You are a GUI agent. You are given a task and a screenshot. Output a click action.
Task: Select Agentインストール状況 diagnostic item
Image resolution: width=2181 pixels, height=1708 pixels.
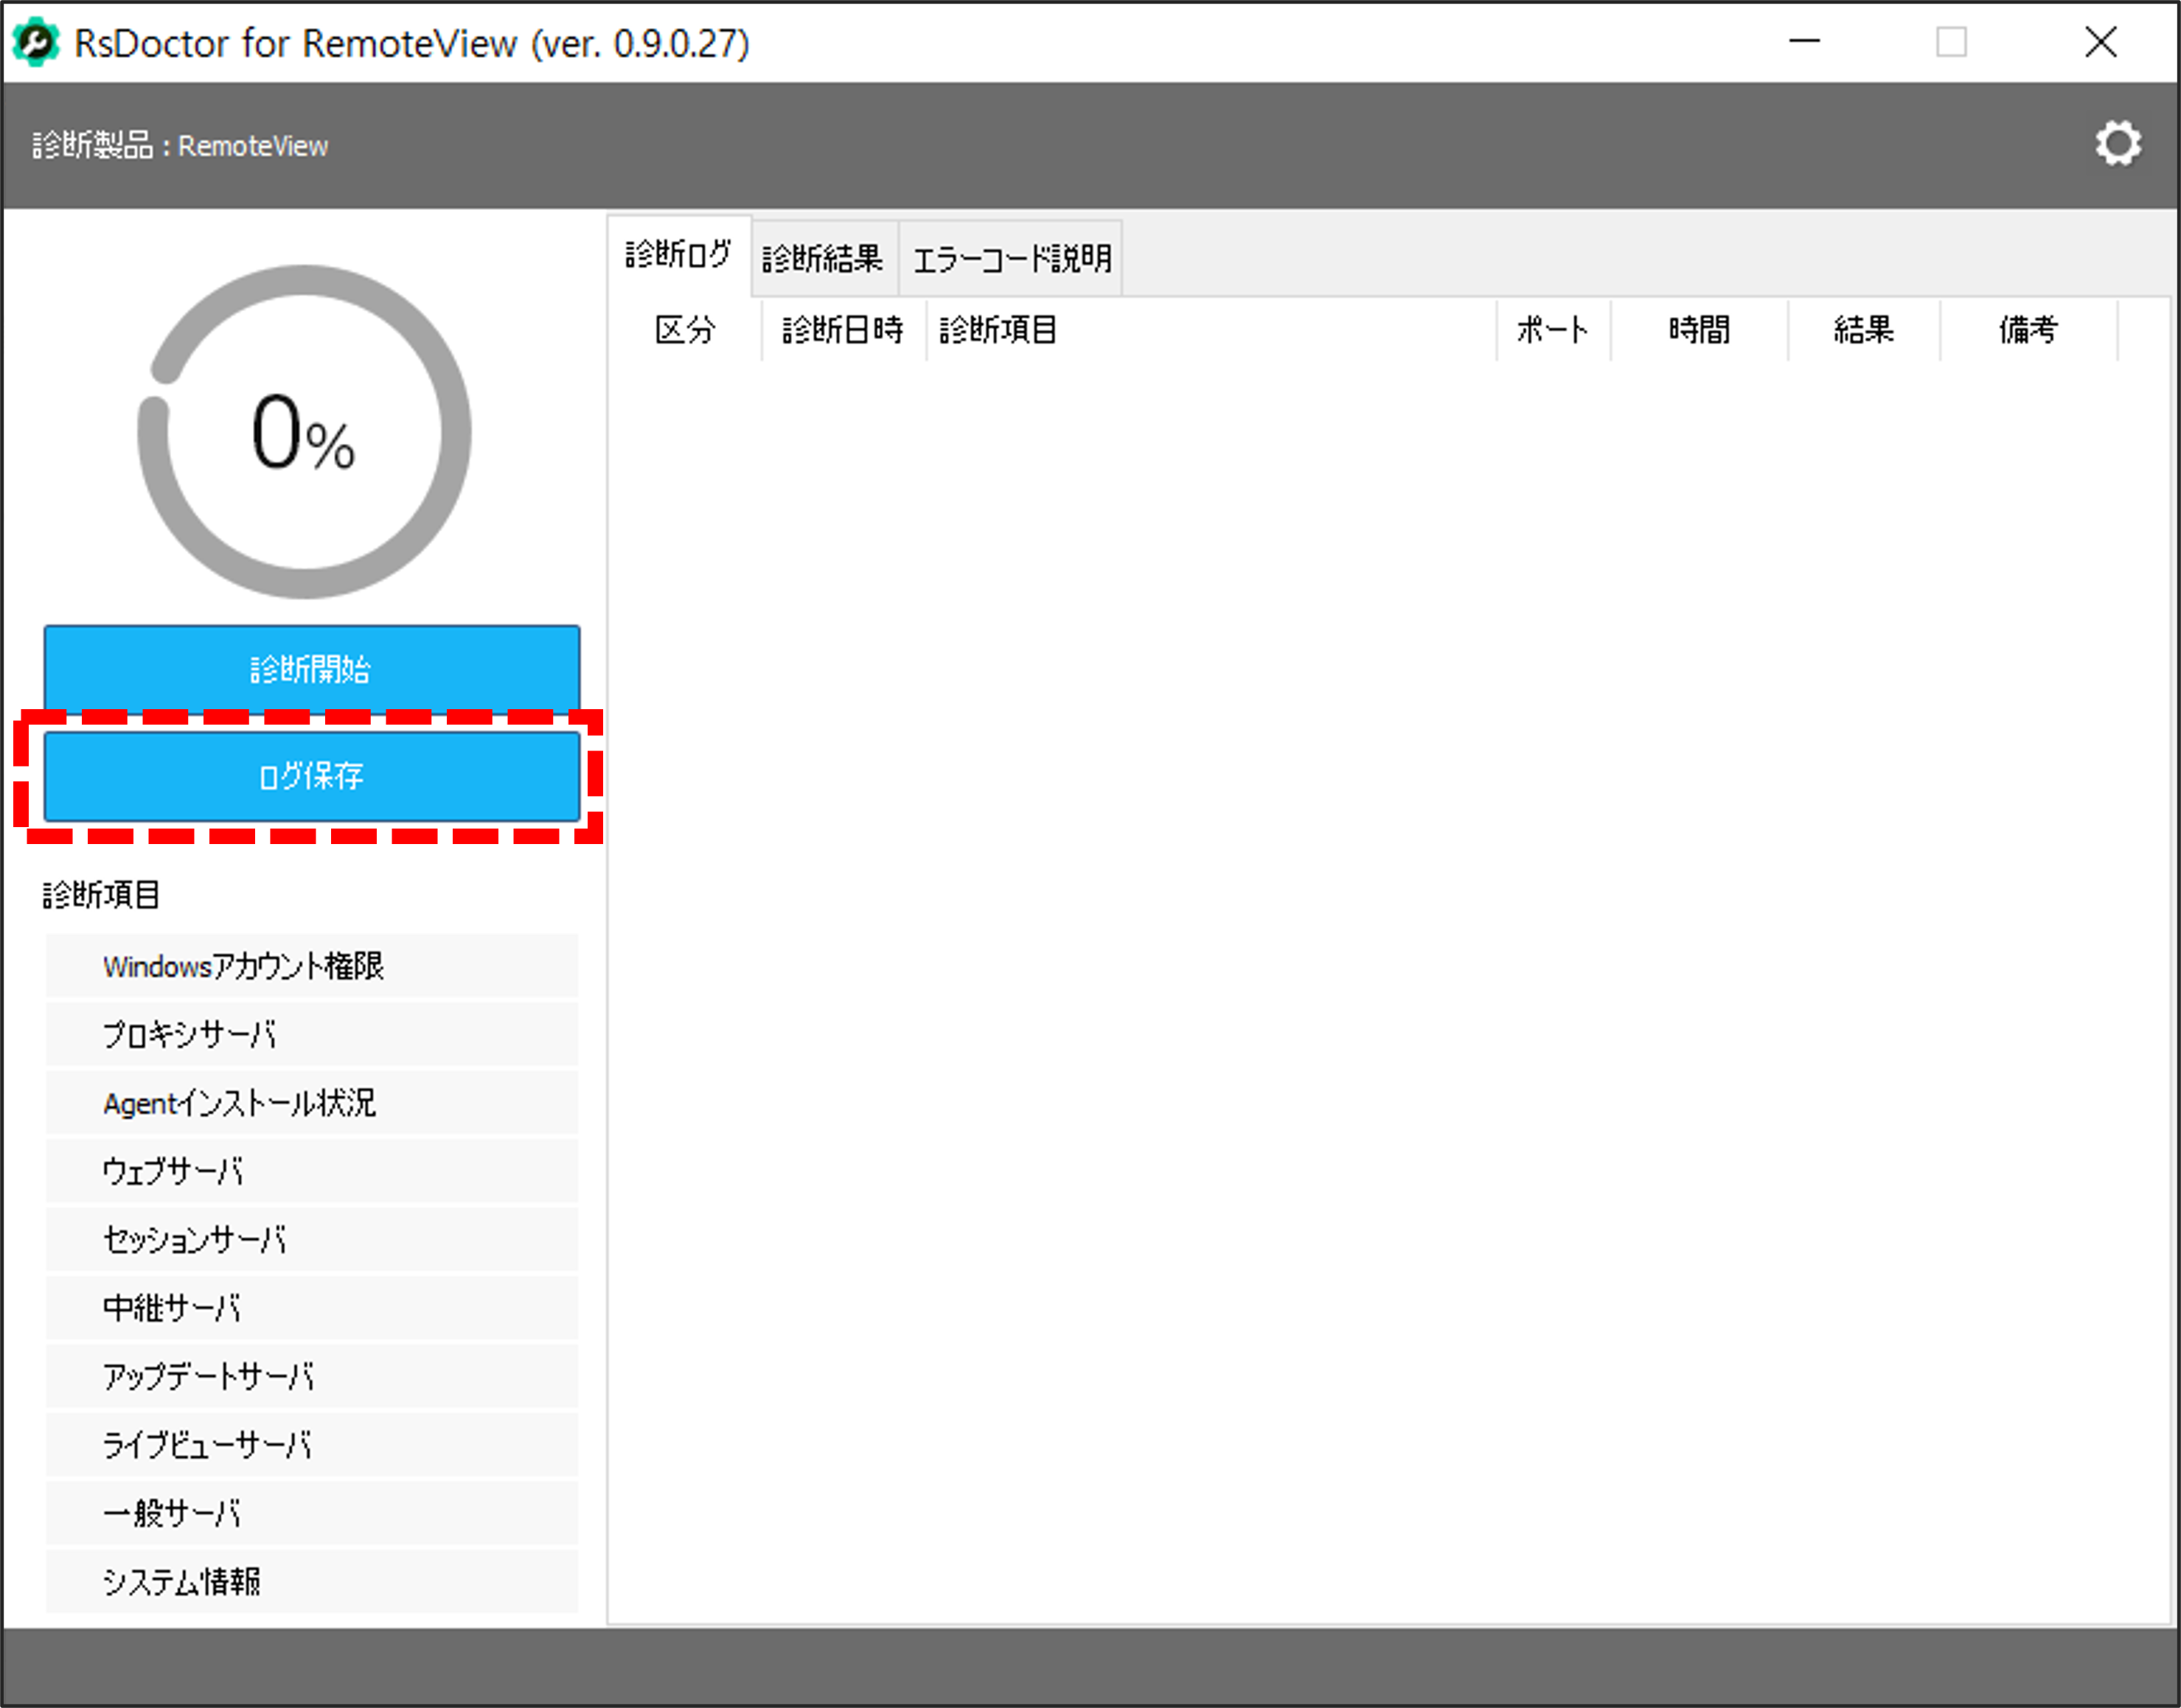click(x=311, y=1103)
